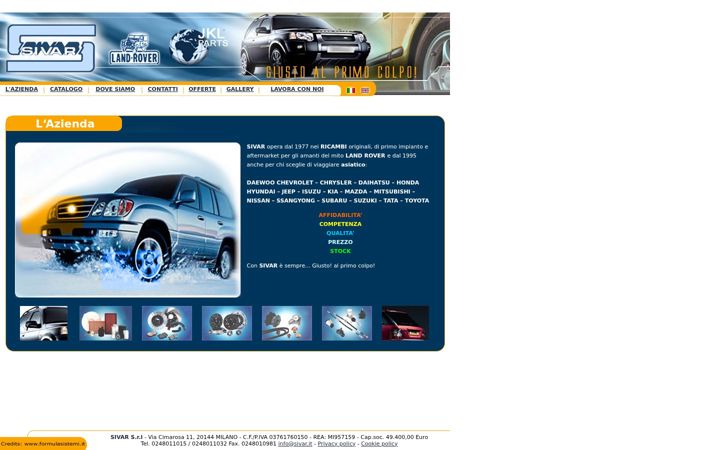This screenshot has height=450, width=720.
Task: Open the CATALOGO menu item
Action: coord(66,89)
